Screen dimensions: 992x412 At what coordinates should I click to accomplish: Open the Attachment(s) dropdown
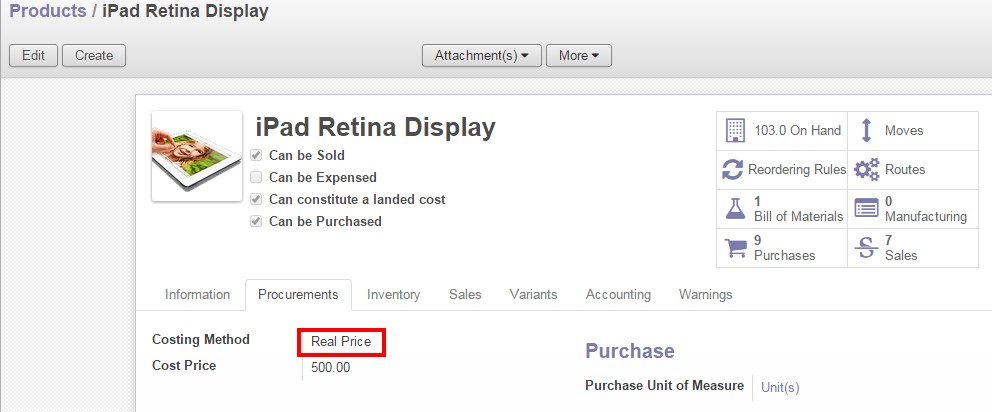[481, 56]
